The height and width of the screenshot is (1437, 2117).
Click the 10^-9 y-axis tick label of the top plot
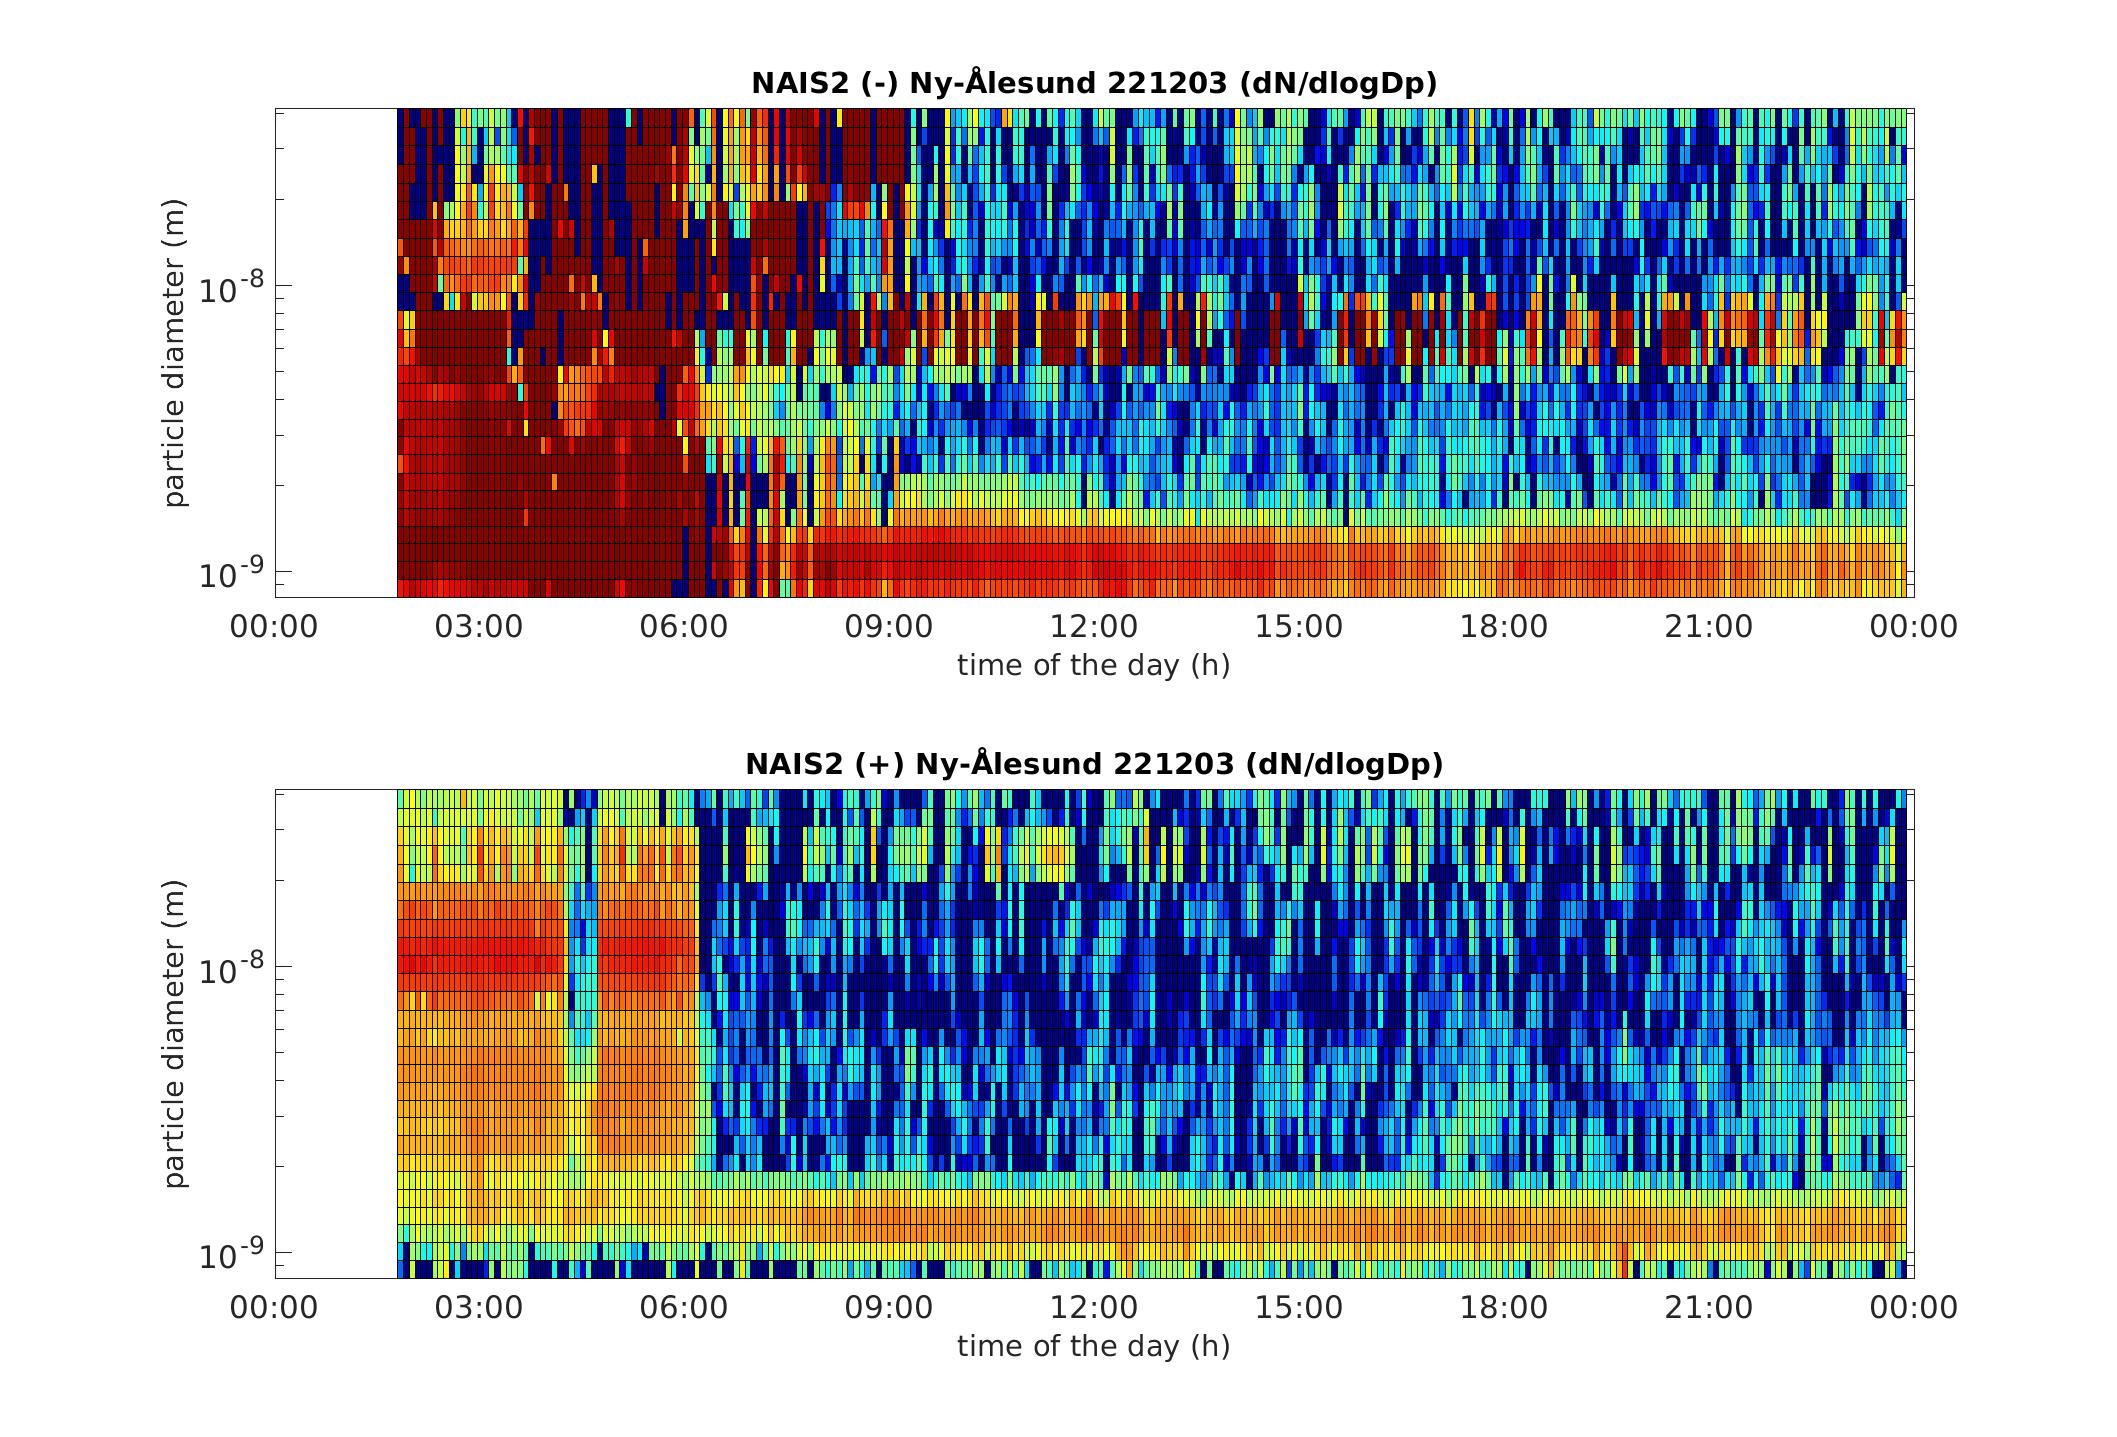click(x=231, y=574)
